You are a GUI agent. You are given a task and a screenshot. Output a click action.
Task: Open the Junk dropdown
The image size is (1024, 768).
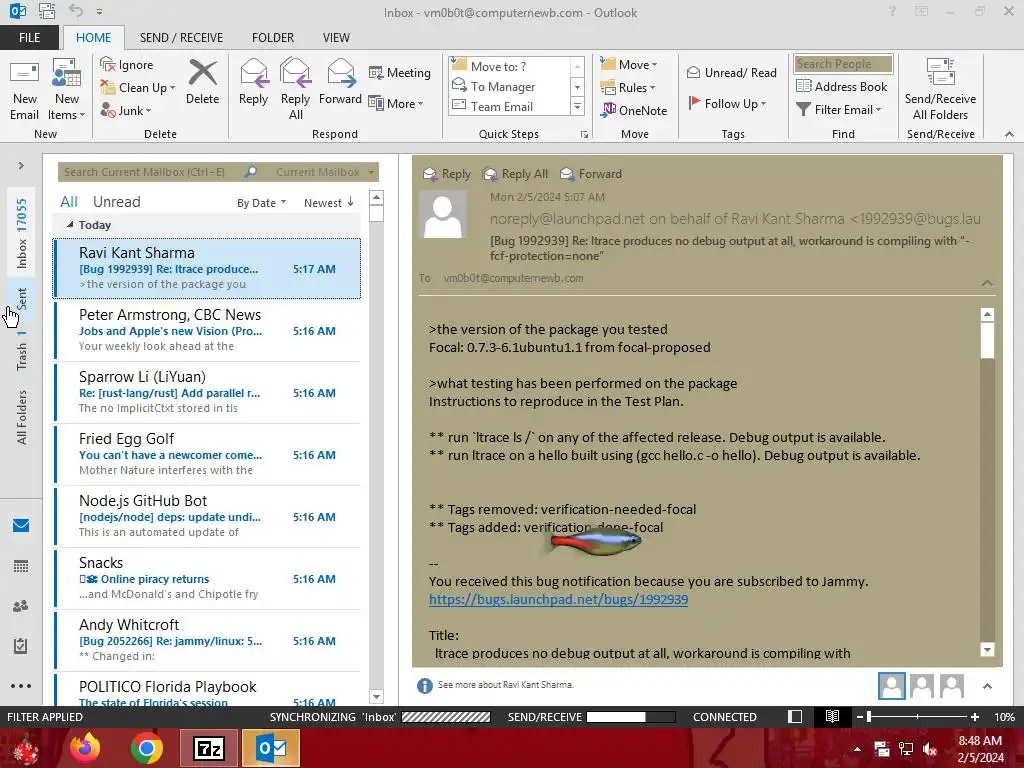click(125, 110)
